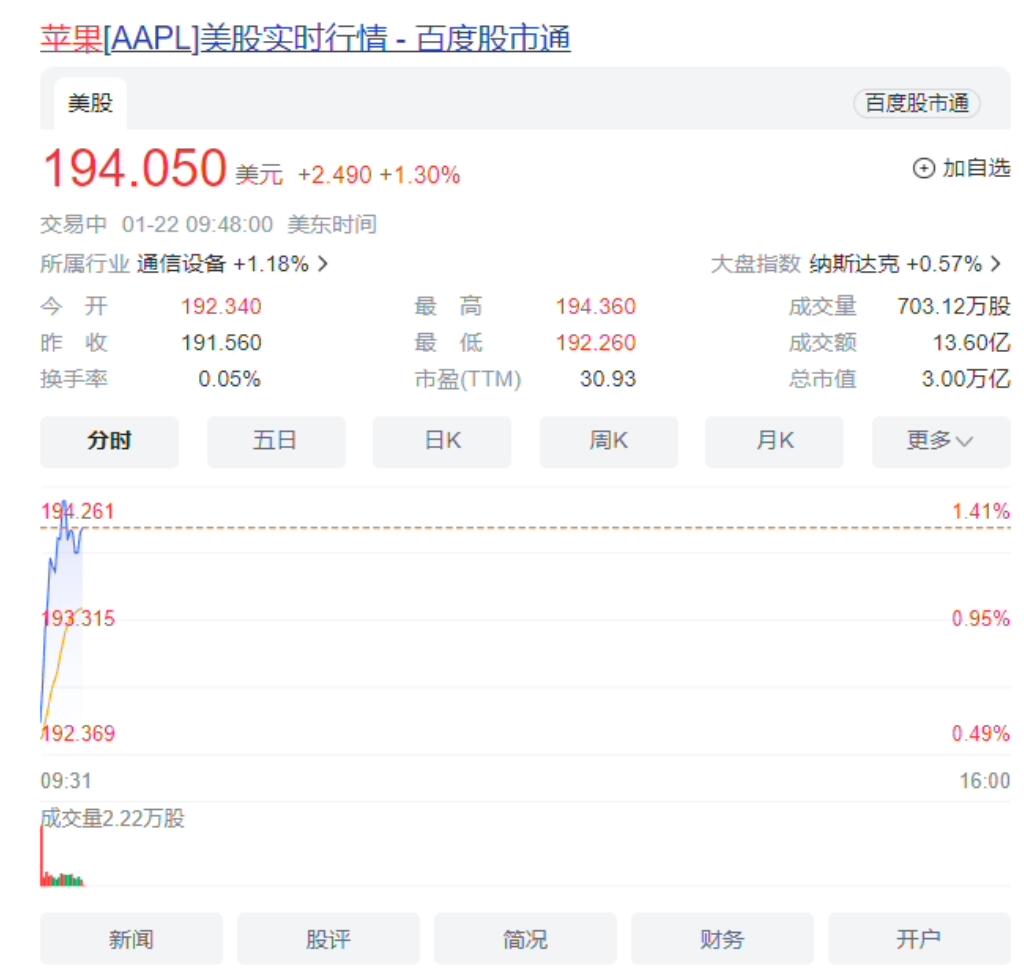Click the 今开 value 192.340
Image resolution: width=1024 pixels, height=977 pixels.
(x=221, y=306)
